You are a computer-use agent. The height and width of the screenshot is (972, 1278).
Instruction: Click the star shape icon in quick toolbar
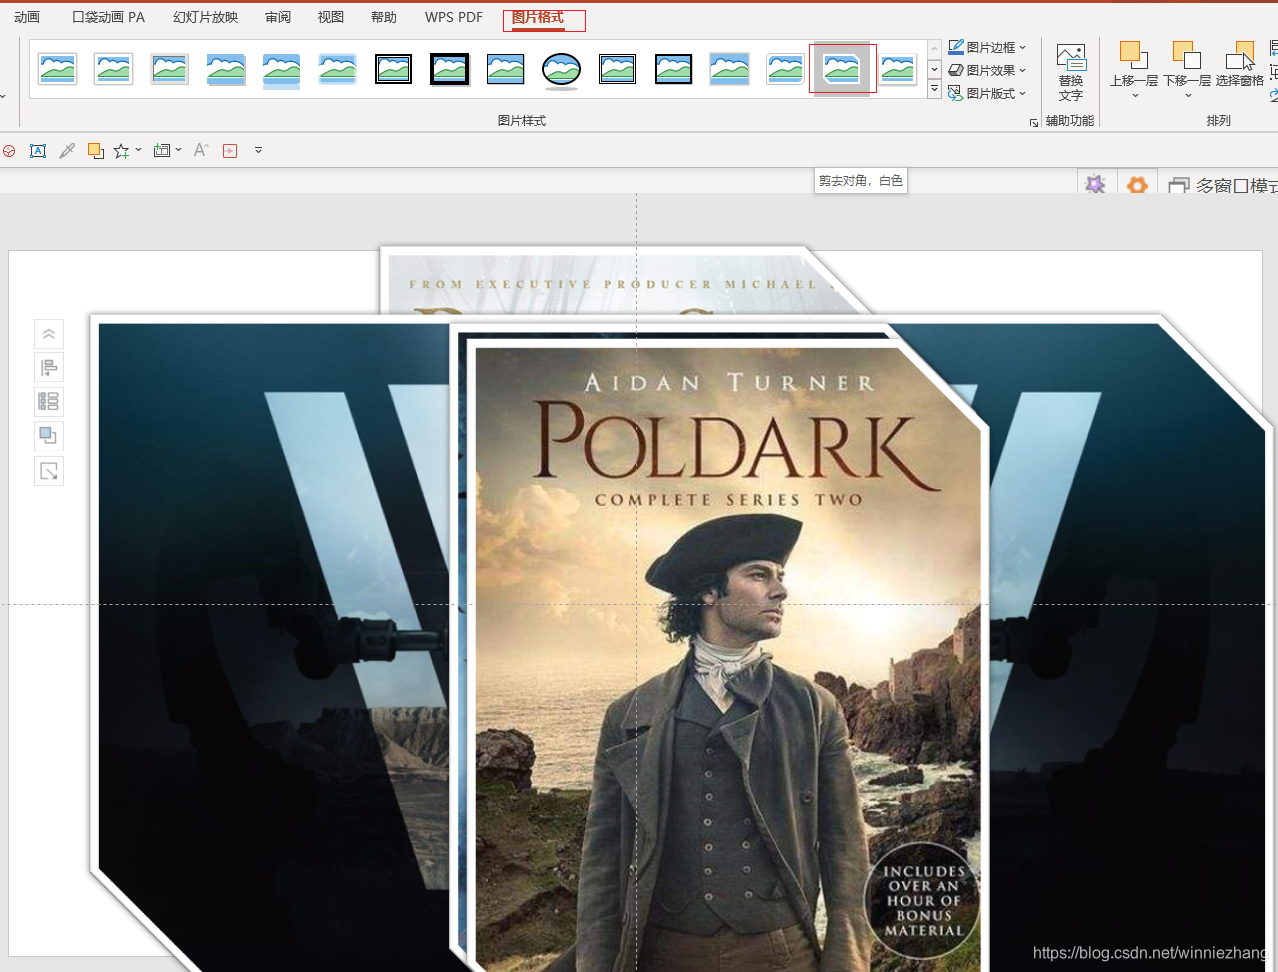[122, 151]
